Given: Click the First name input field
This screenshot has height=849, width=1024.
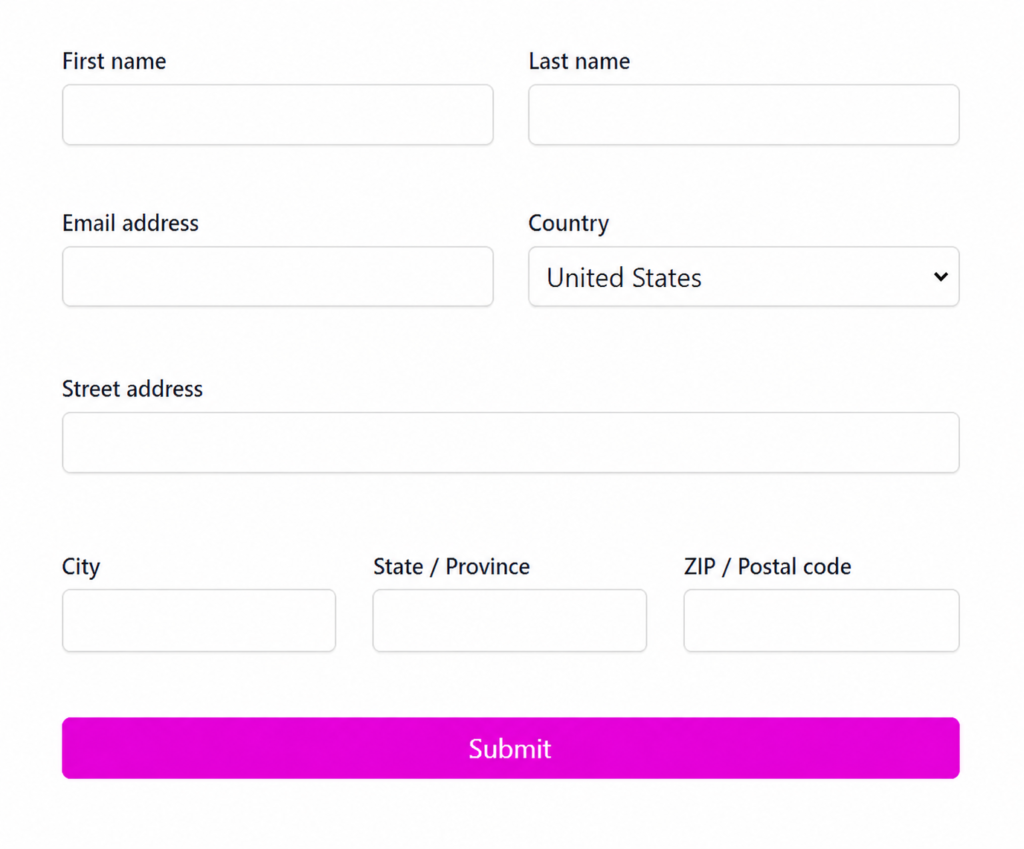Looking at the screenshot, I should tap(278, 114).
